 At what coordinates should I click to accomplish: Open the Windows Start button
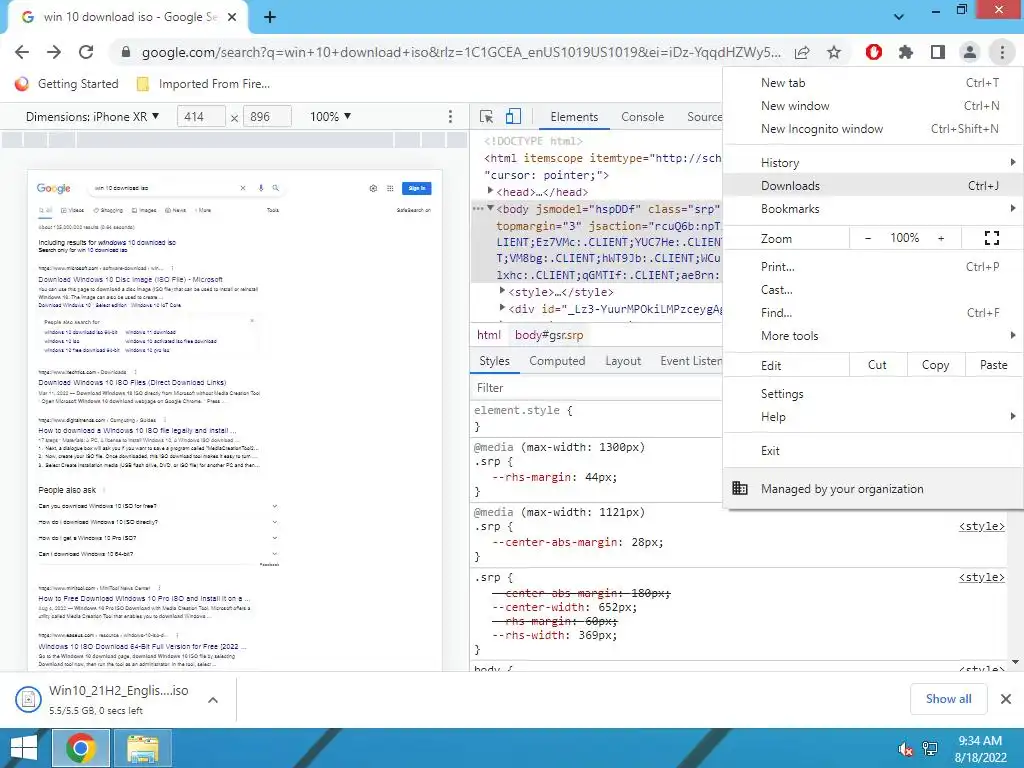[24, 748]
